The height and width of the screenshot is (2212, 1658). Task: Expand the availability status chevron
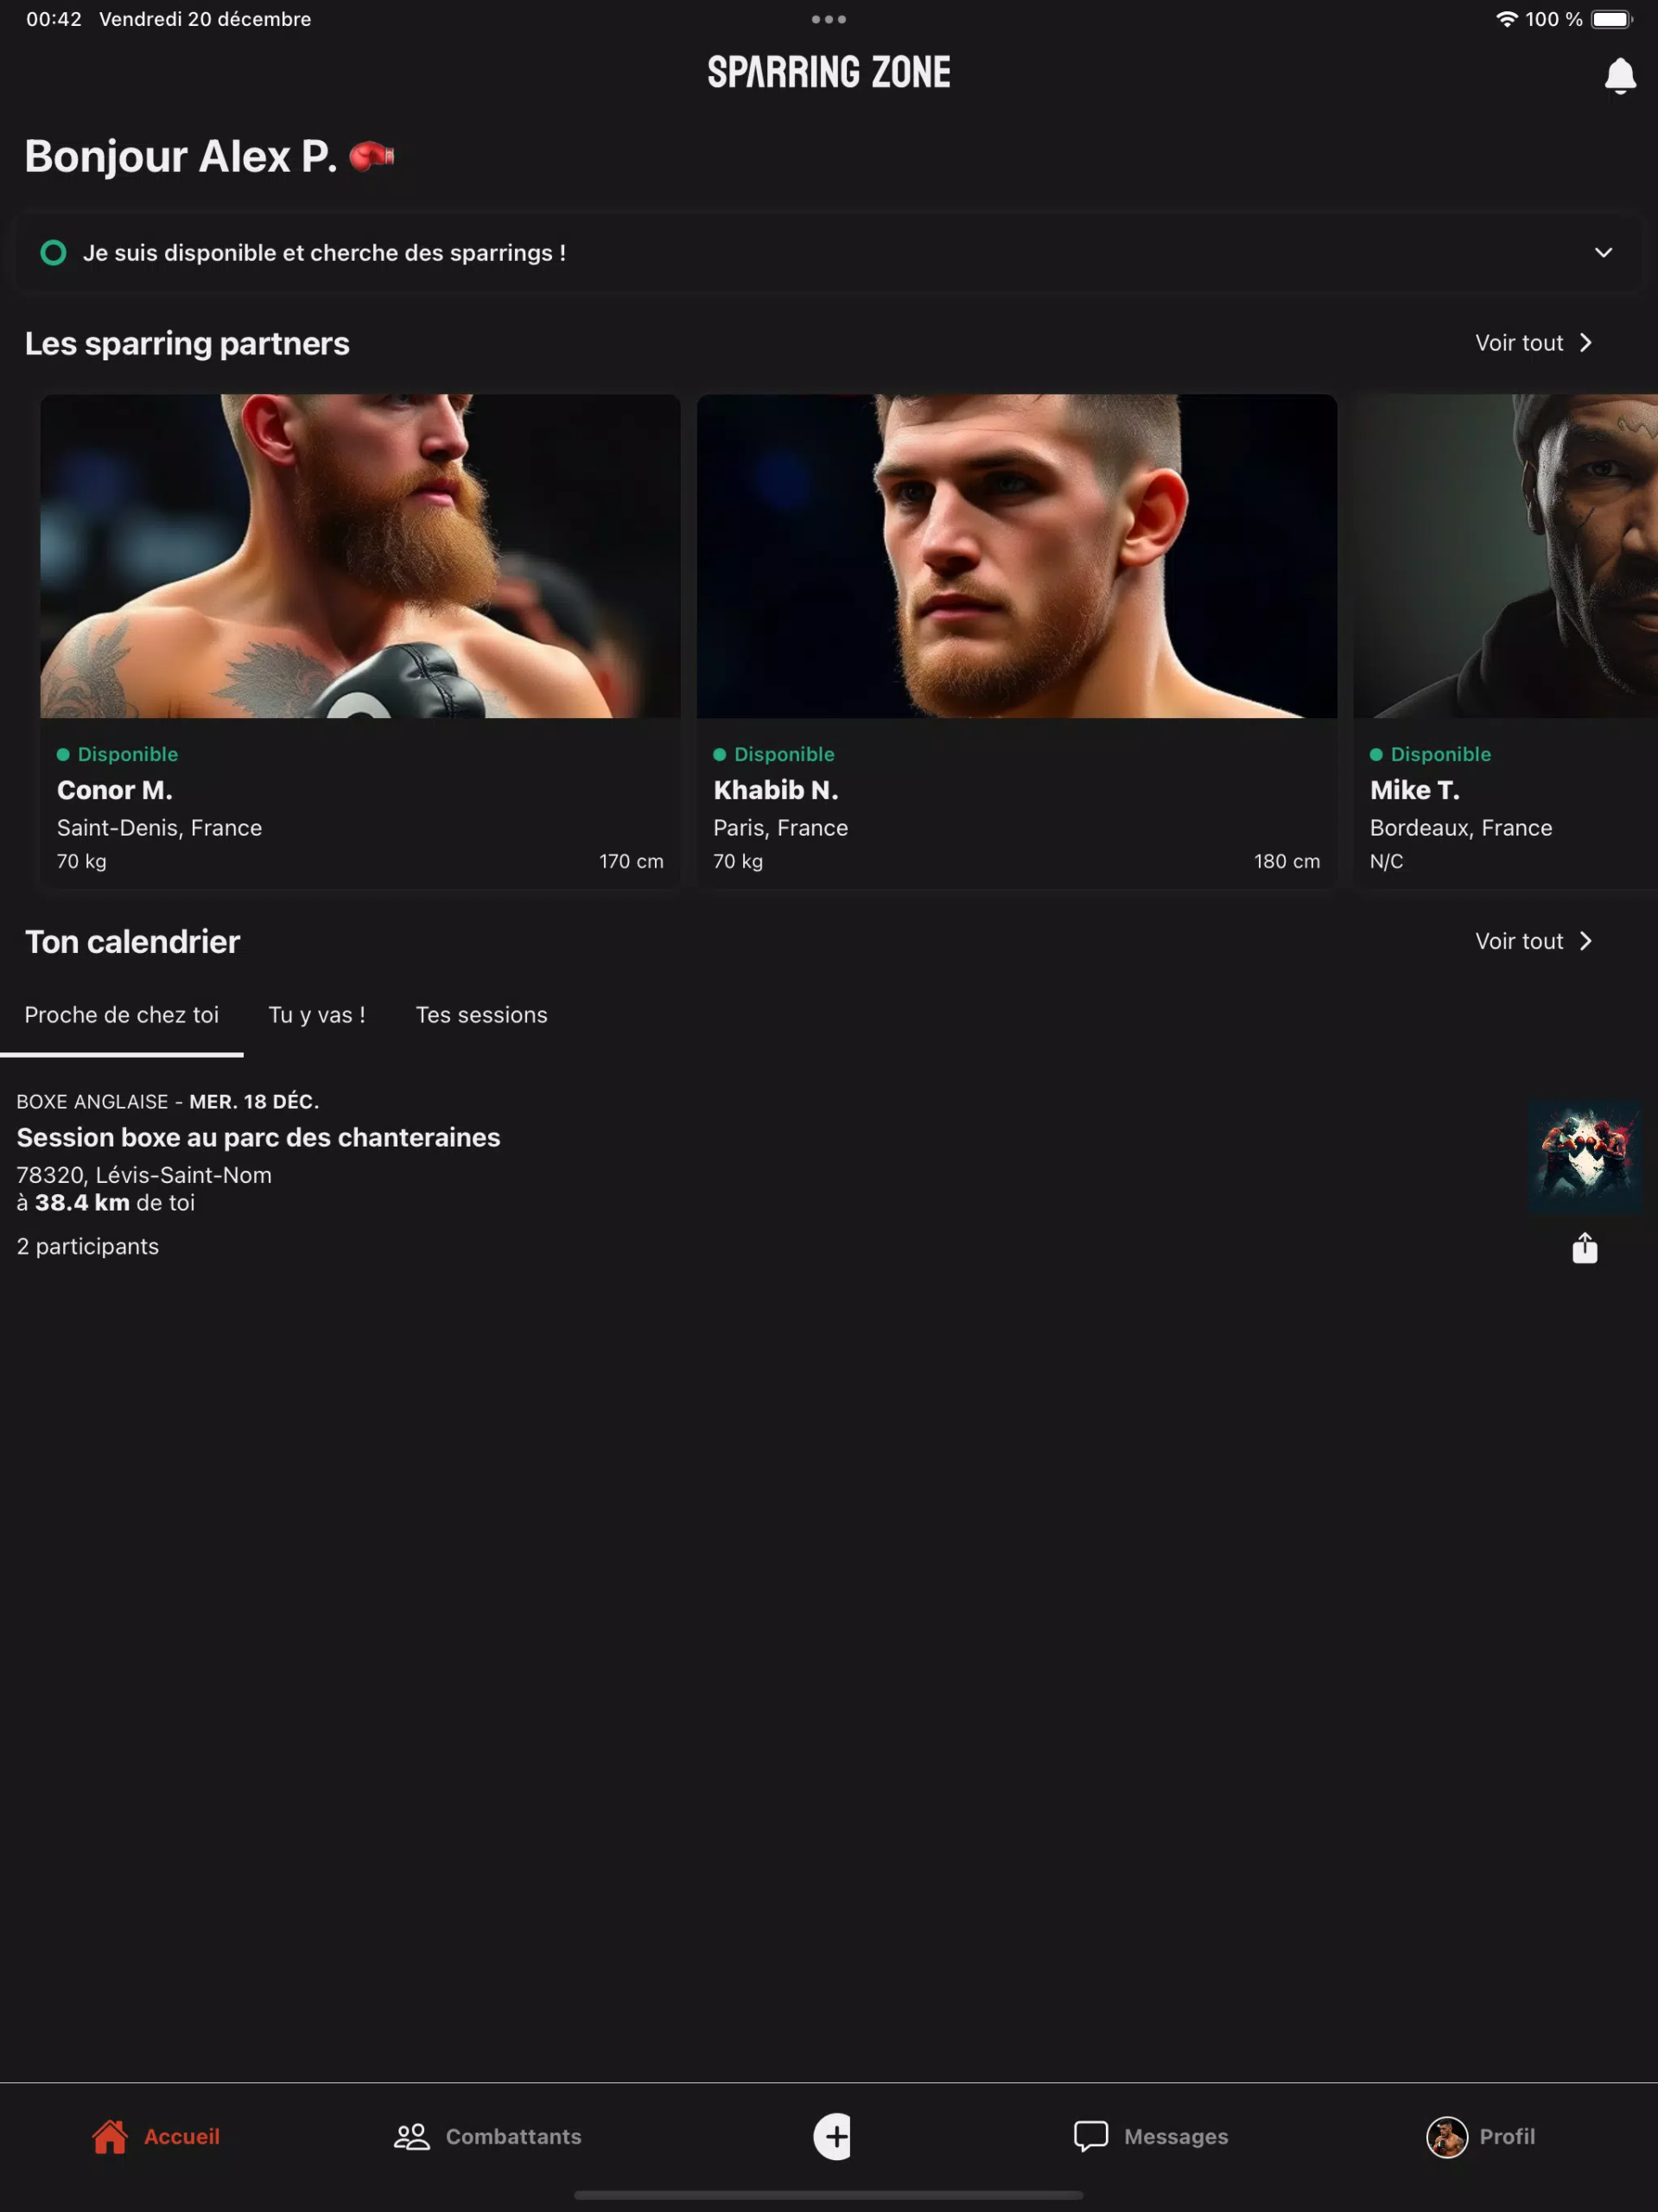(x=1603, y=253)
